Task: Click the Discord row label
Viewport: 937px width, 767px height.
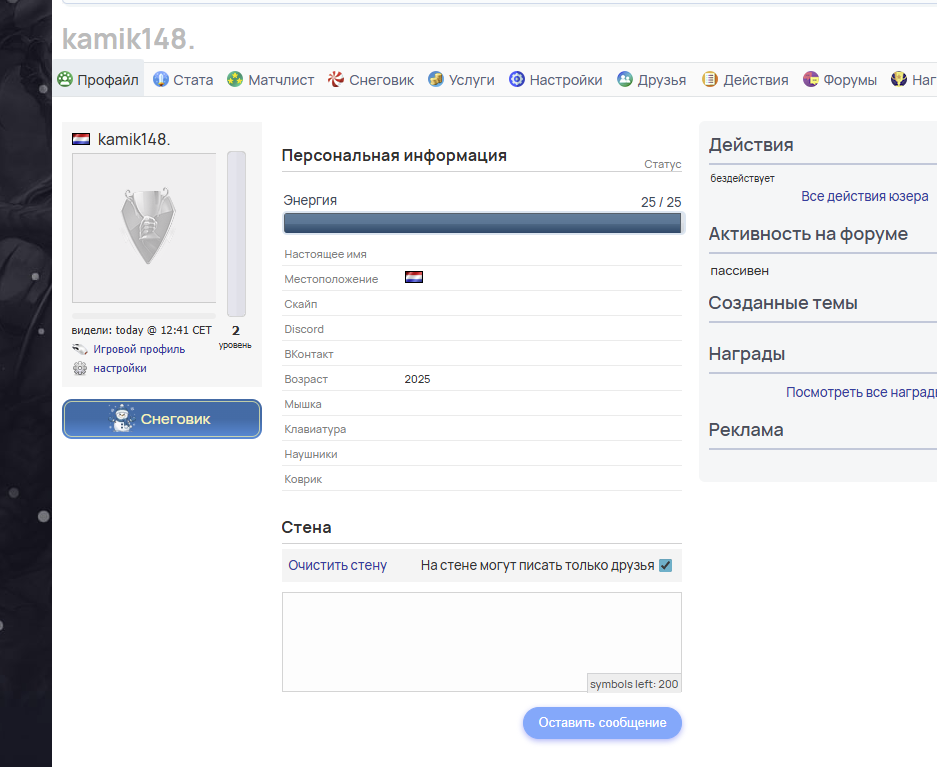Action: point(304,329)
